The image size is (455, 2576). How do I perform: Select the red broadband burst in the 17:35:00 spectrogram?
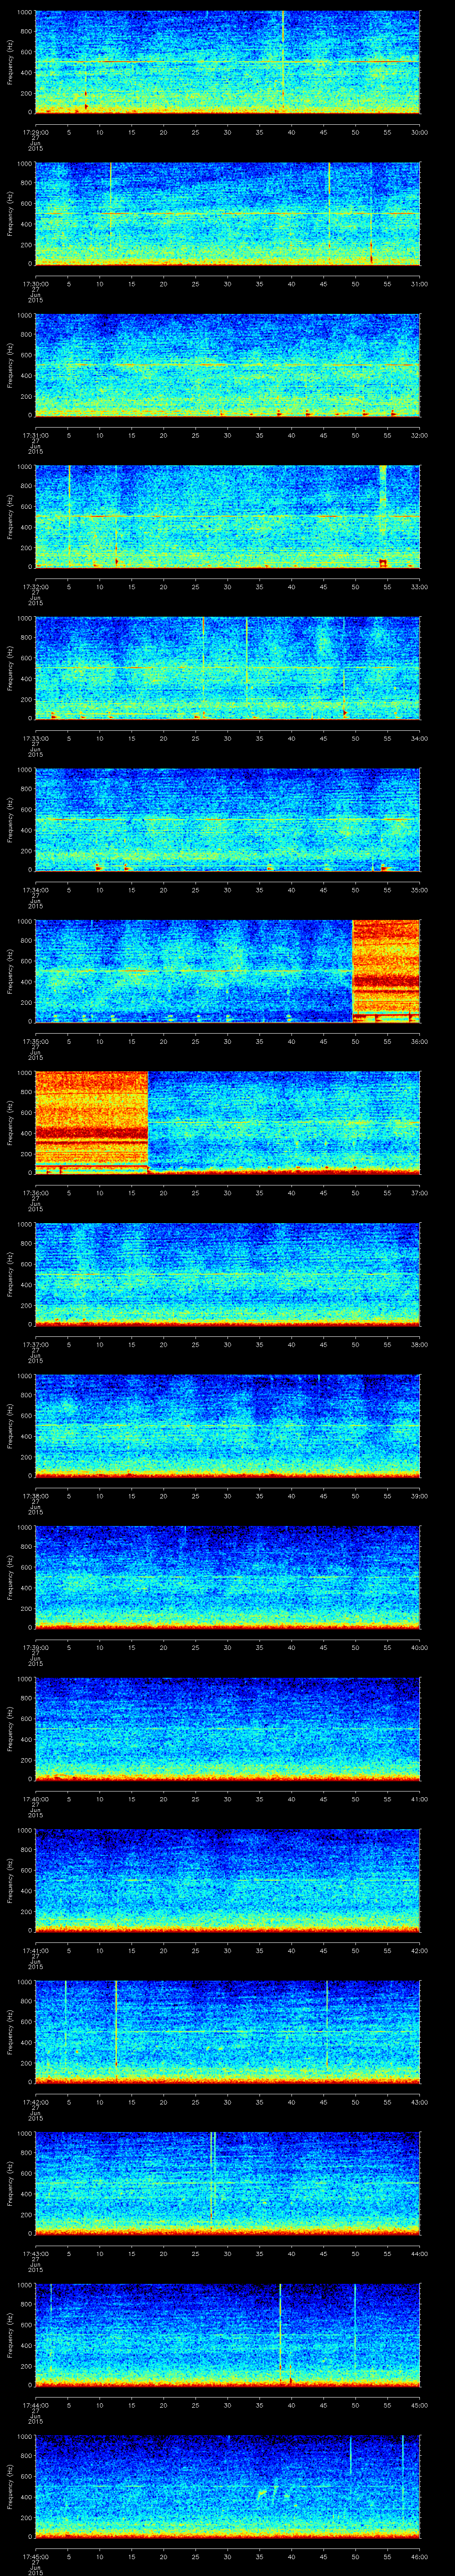(386, 970)
